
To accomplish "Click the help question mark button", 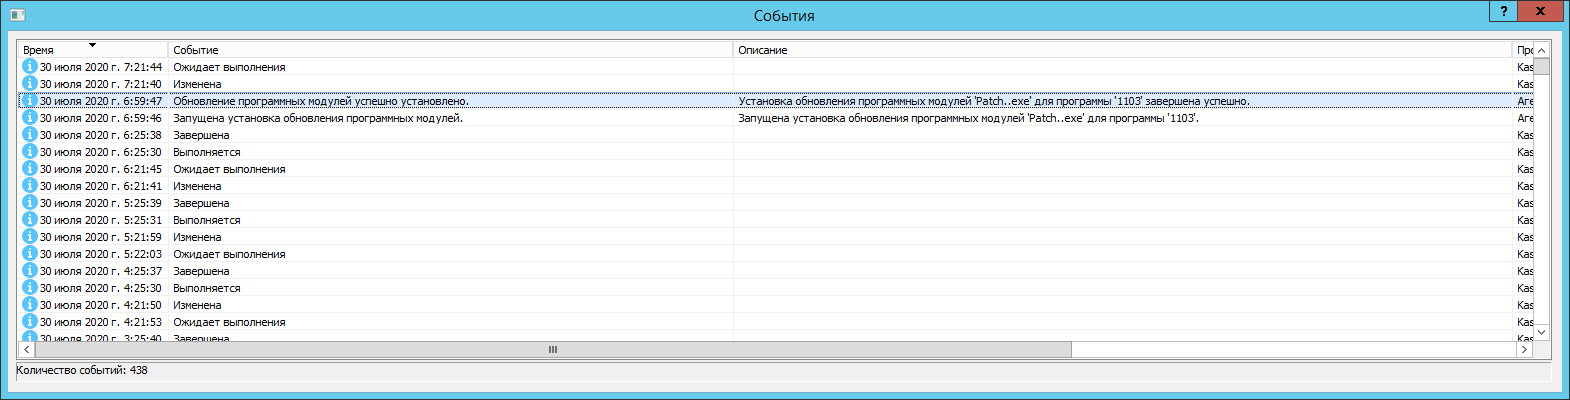I will [1504, 11].
